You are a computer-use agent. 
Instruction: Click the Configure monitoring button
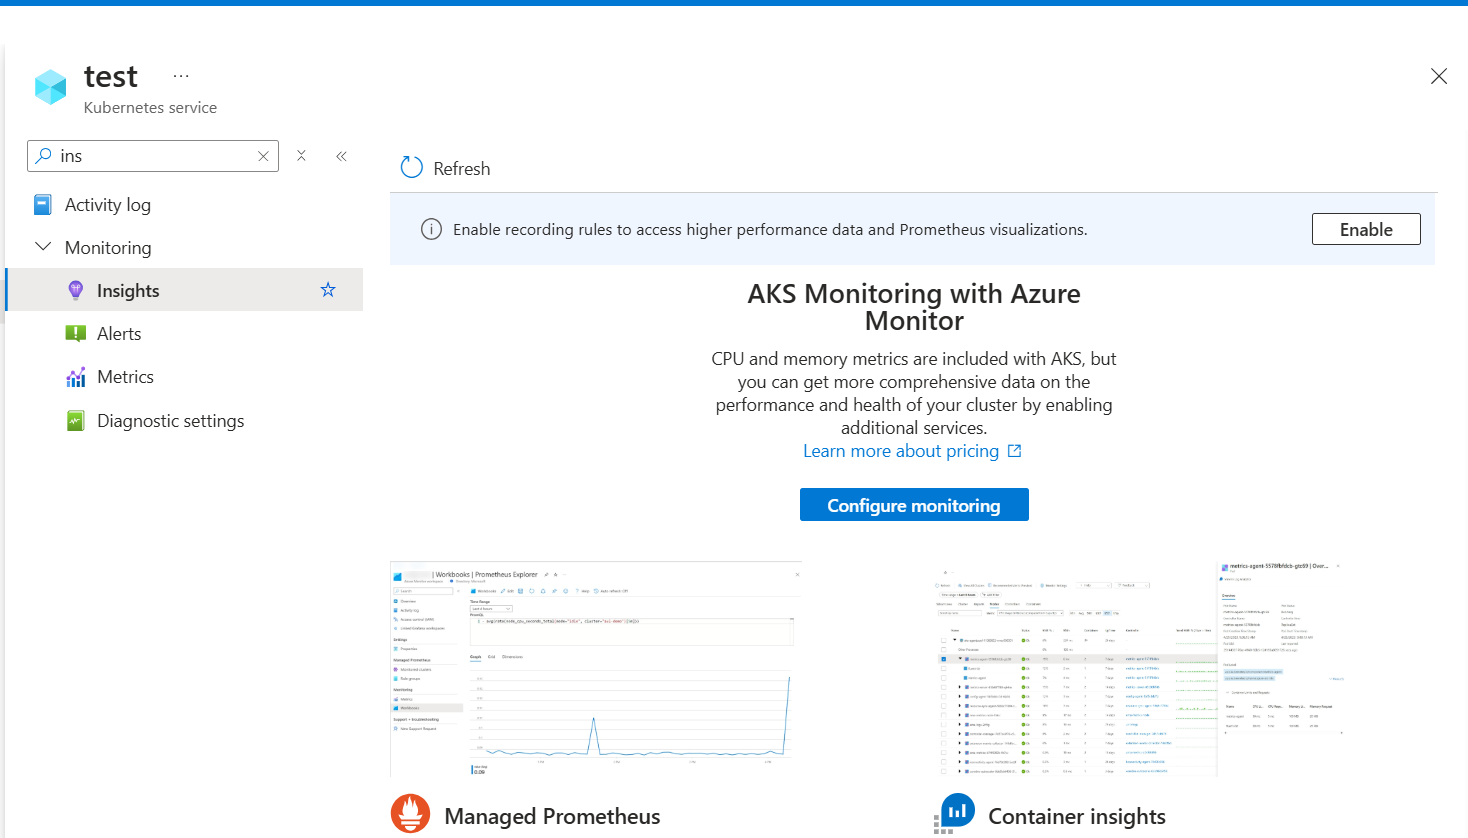point(914,505)
